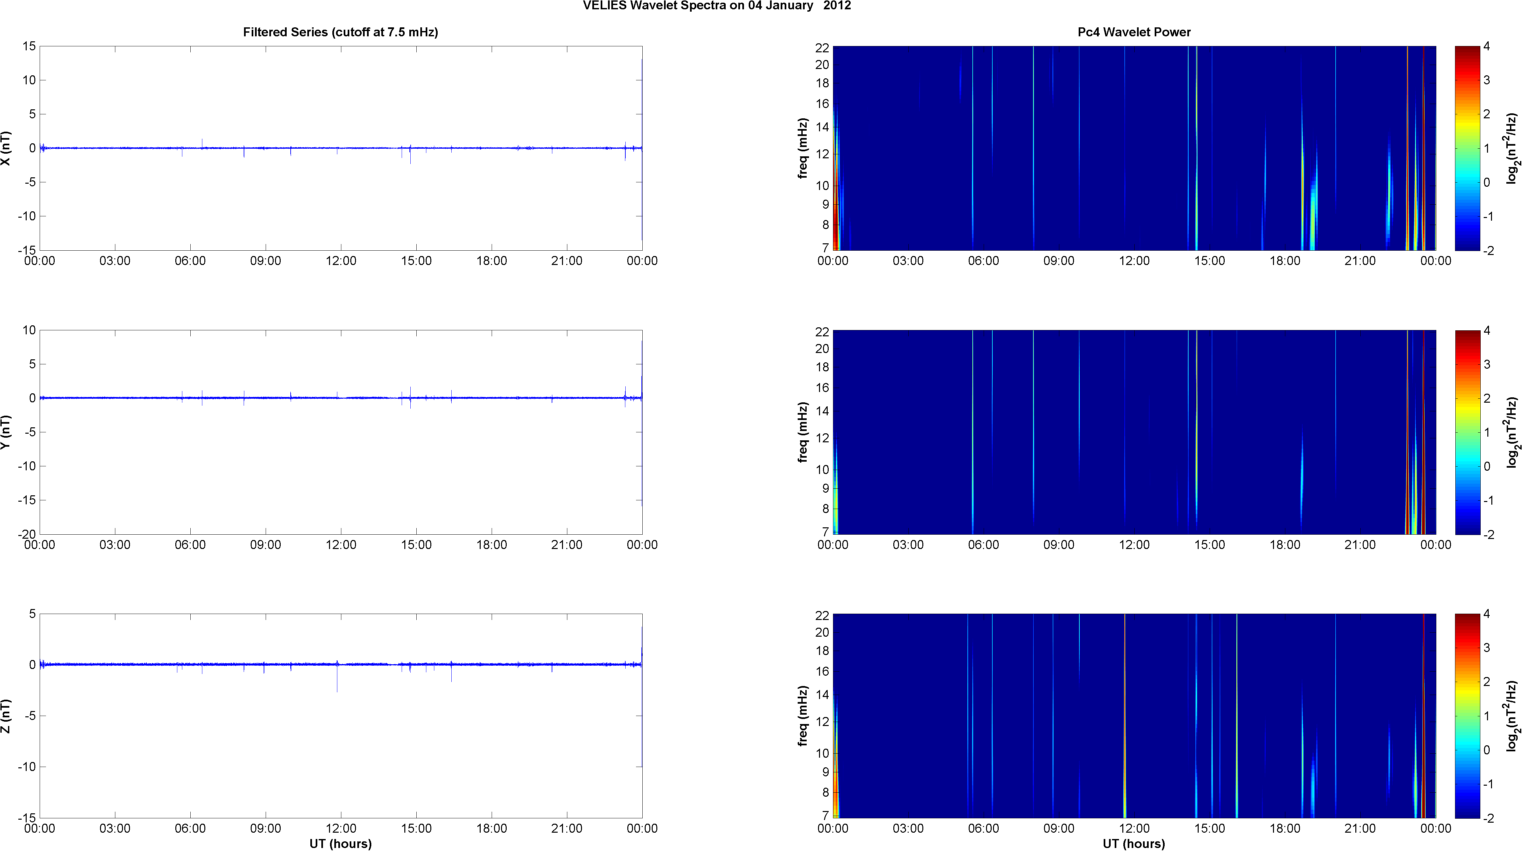Click the downward Z spike near 12:00

pos(337,680)
